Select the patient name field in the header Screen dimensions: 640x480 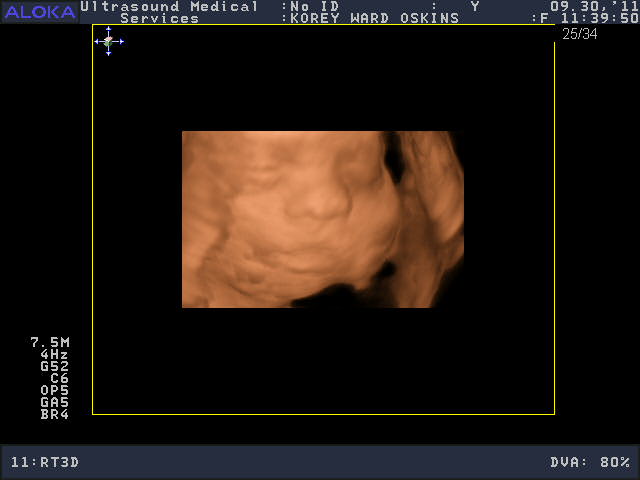[374, 18]
